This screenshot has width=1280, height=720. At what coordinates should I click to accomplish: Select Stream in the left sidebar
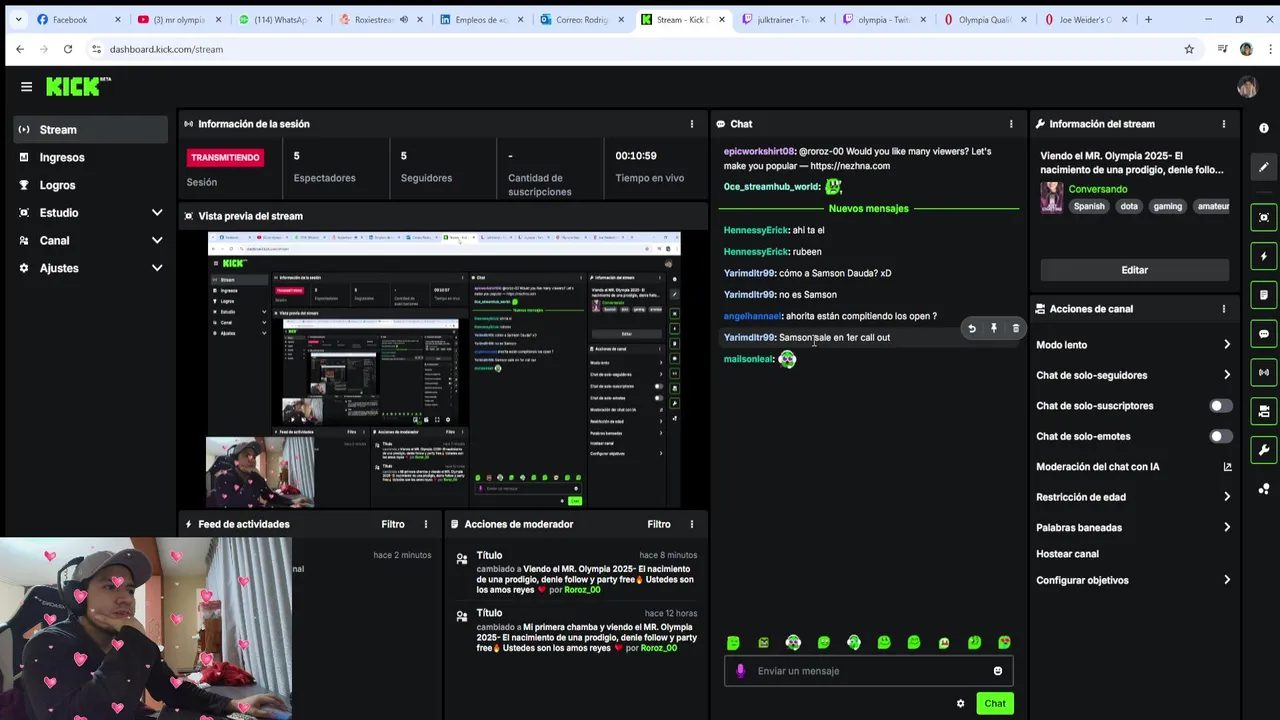pyautogui.click(x=91, y=130)
